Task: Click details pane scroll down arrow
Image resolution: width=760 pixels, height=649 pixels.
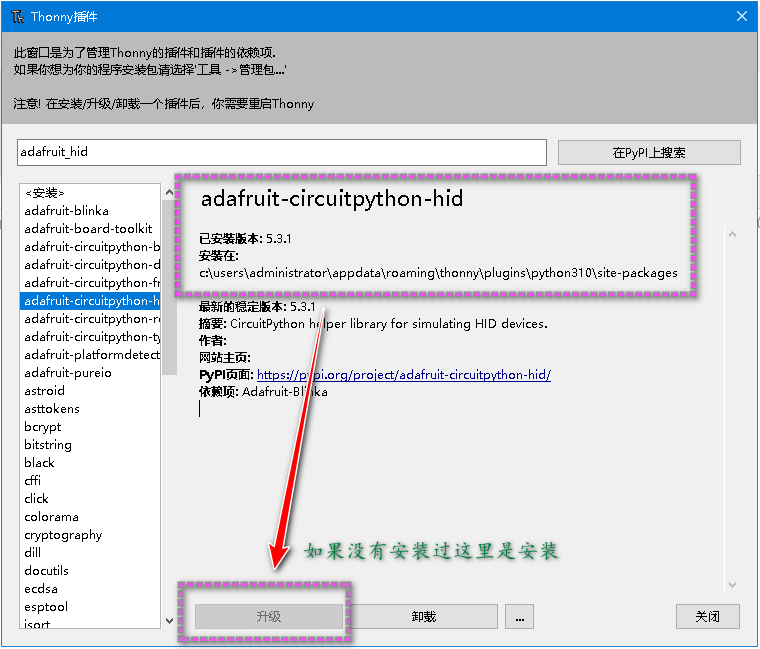Action: 732,585
